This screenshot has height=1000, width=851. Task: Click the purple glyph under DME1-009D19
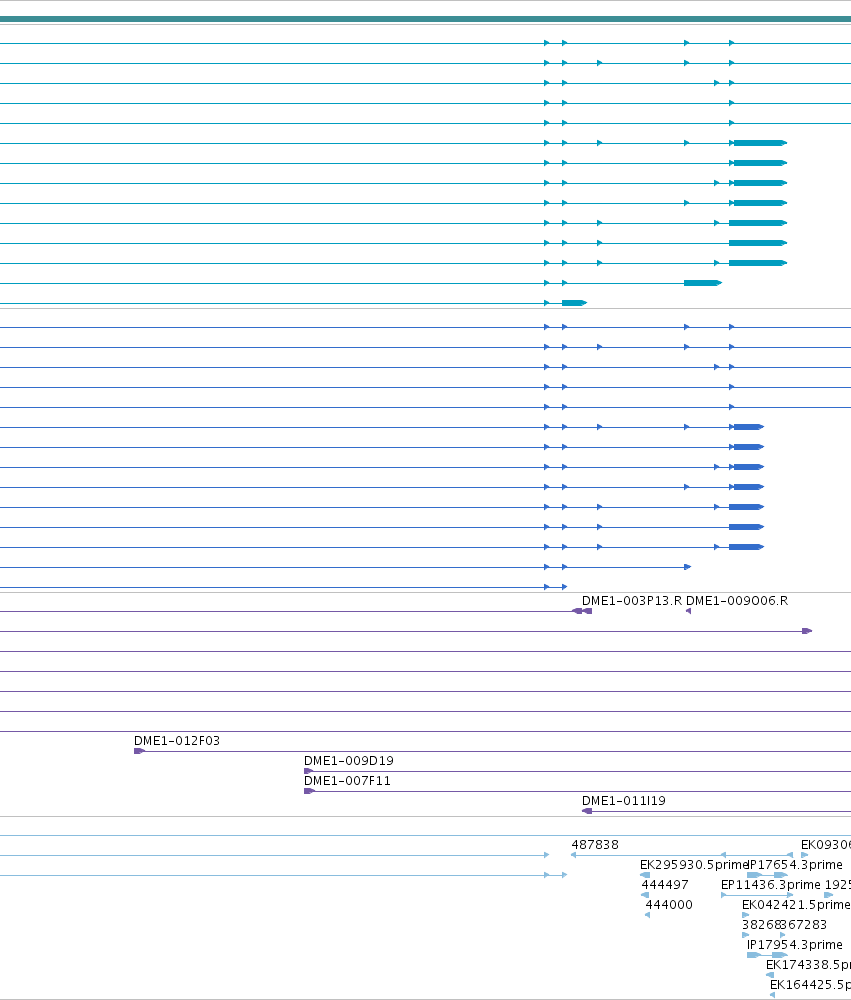309,771
